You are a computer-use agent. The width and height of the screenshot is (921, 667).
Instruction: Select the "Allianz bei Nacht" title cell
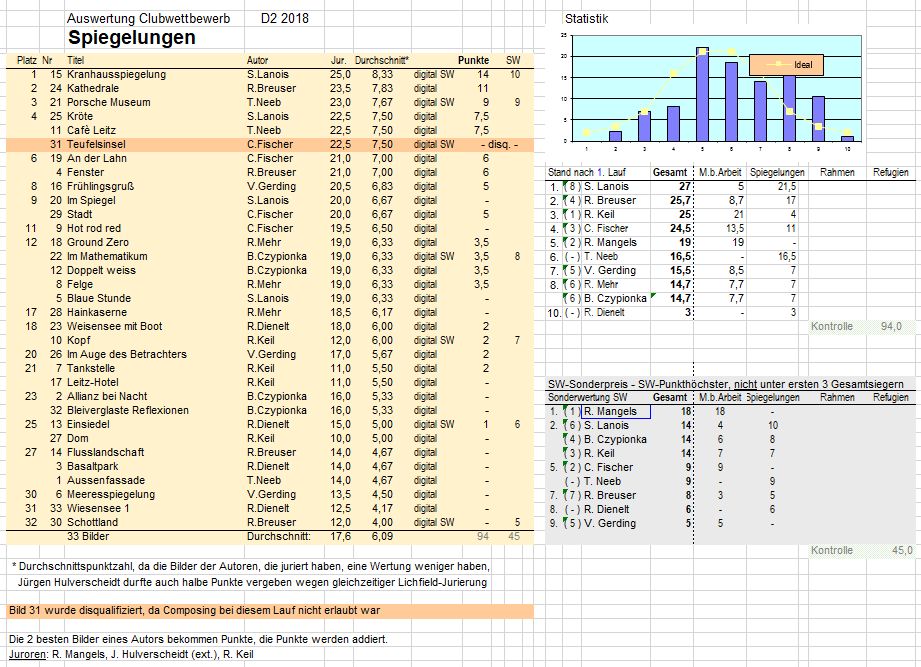pos(107,396)
